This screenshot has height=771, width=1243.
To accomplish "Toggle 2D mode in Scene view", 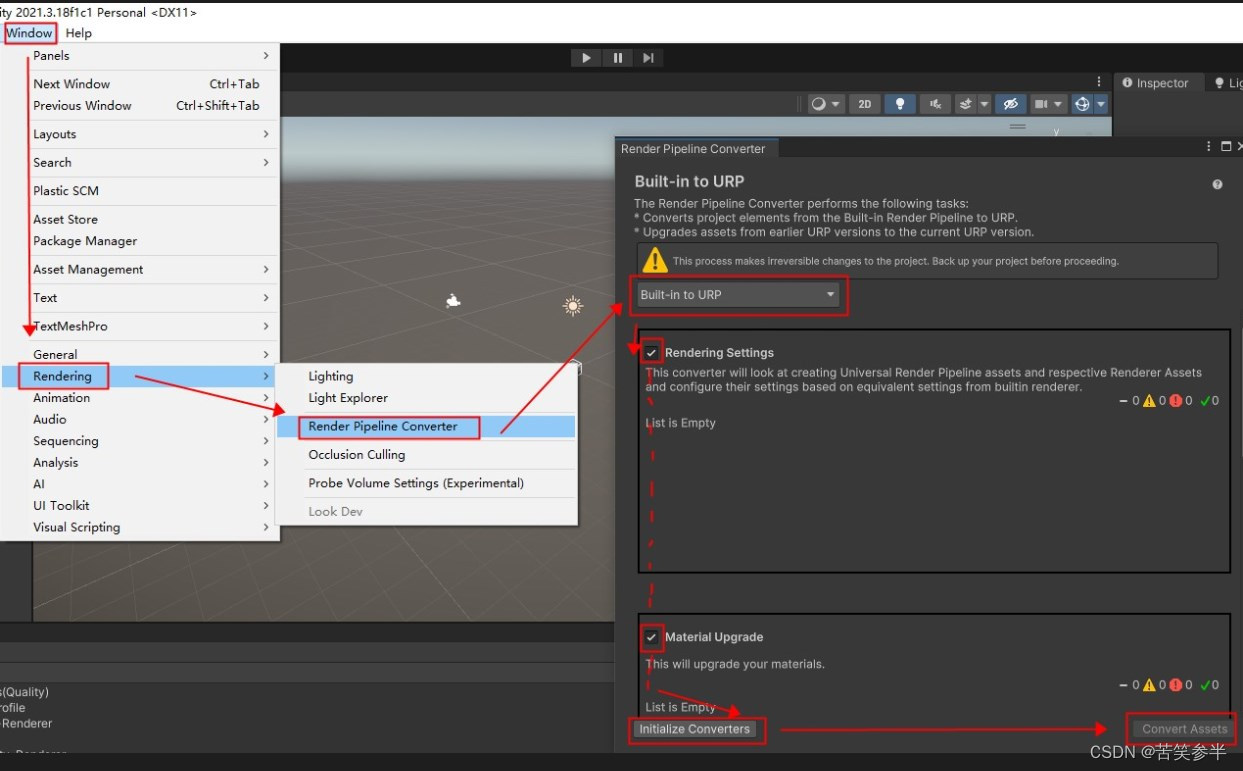I will (864, 103).
